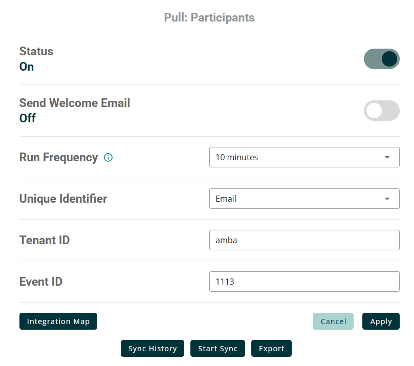Image resolution: width=414 pixels, height=366 pixels.
Task: Start Sync now
Action: (217, 348)
